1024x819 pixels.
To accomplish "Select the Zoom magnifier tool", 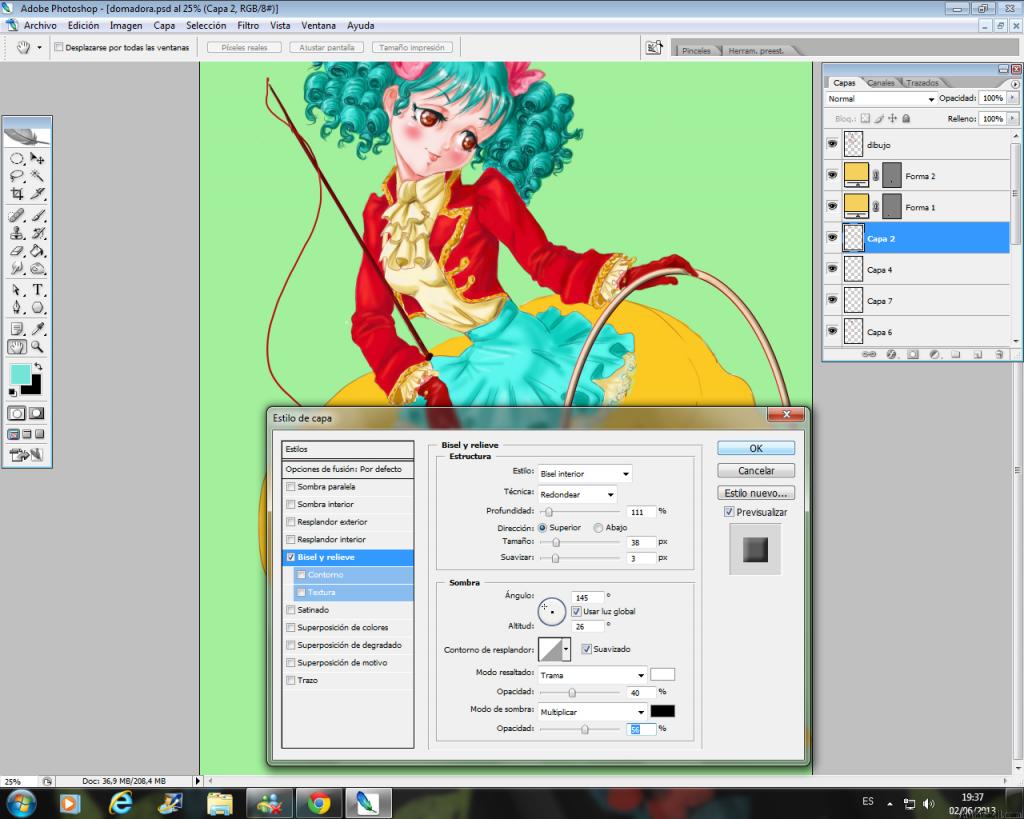I will tap(37, 347).
